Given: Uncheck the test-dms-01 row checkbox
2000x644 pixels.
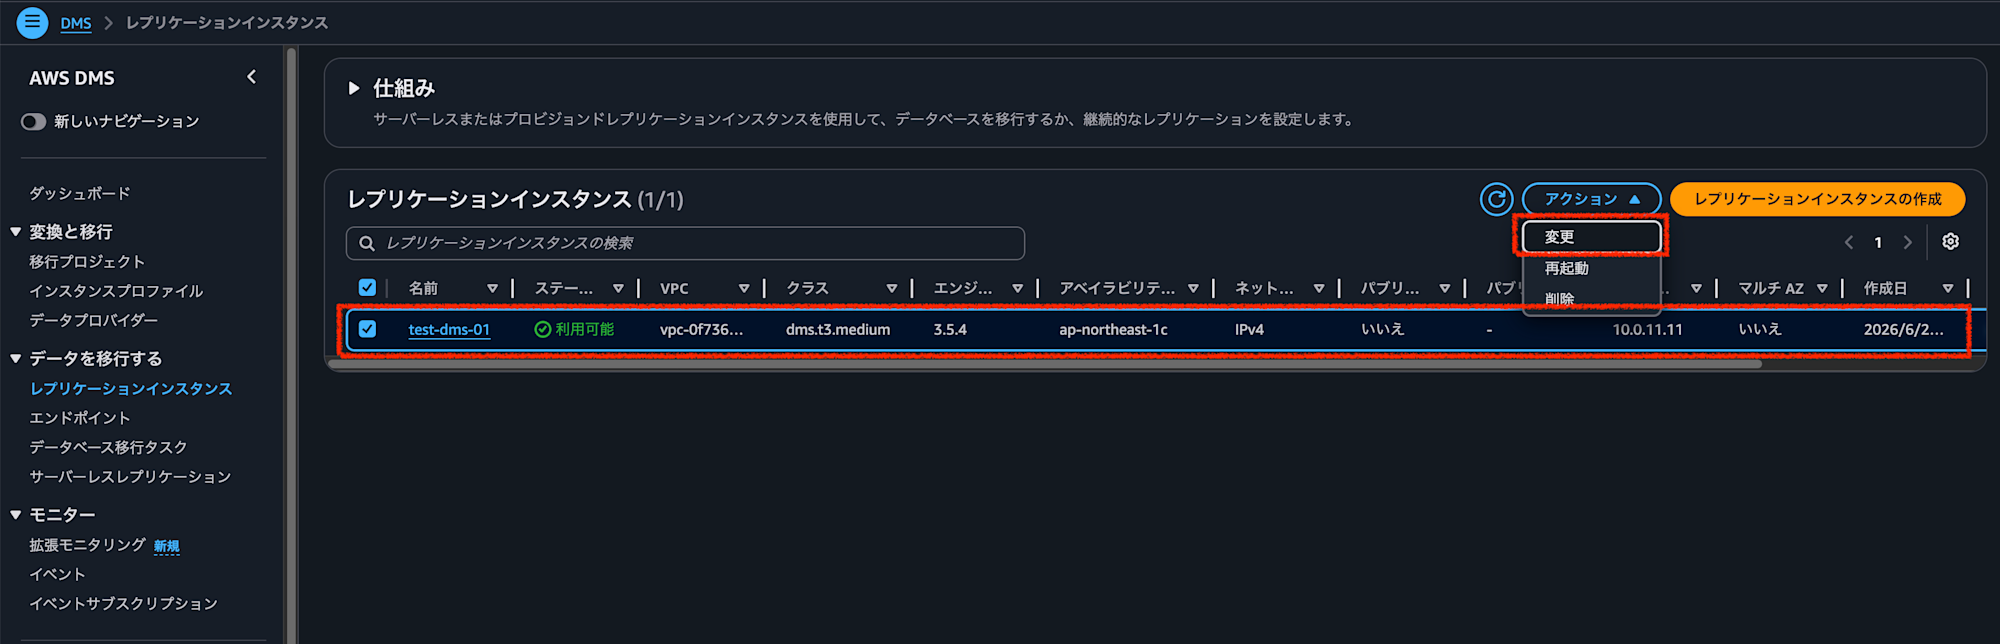Looking at the screenshot, I should click(x=367, y=329).
